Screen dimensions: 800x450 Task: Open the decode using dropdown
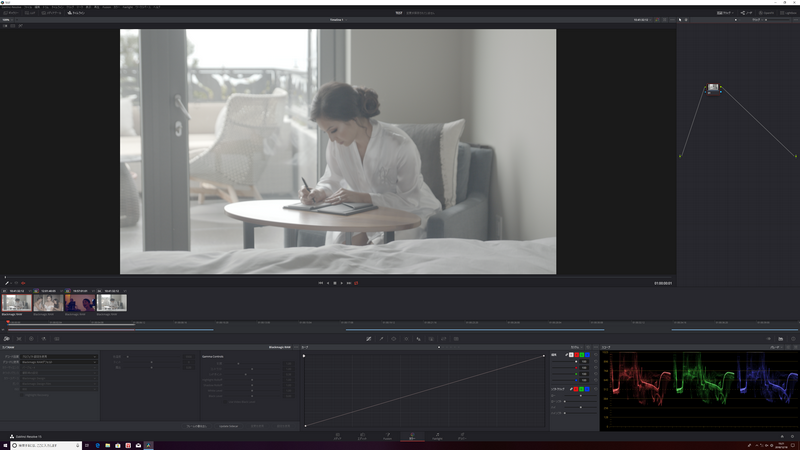coord(59,362)
